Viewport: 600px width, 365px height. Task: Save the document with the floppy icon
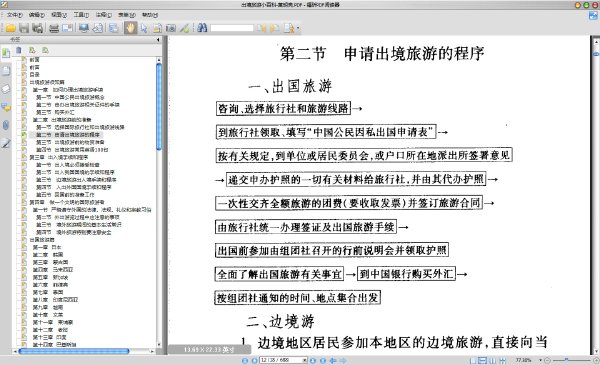(24, 28)
